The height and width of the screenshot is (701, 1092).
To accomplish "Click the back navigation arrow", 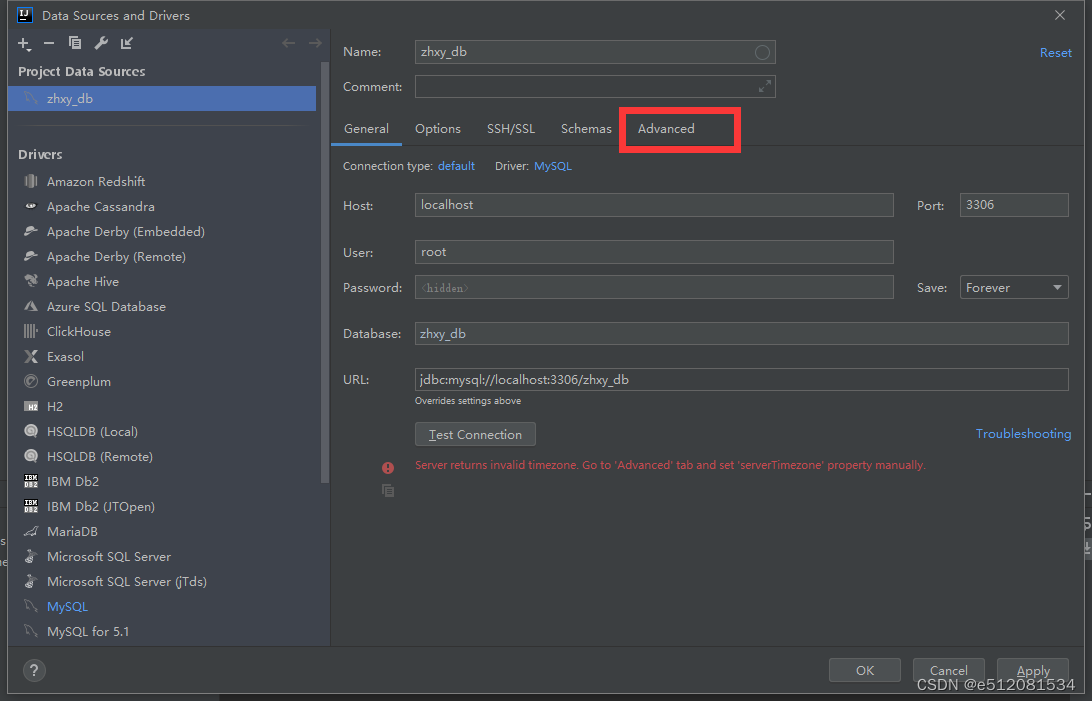I will 289,42.
